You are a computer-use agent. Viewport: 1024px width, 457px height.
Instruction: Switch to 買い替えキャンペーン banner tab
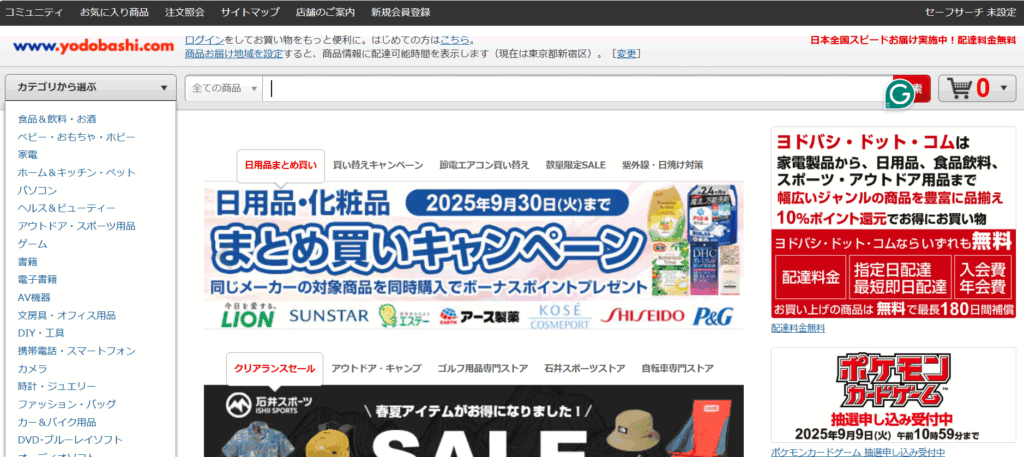click(378, 165)
